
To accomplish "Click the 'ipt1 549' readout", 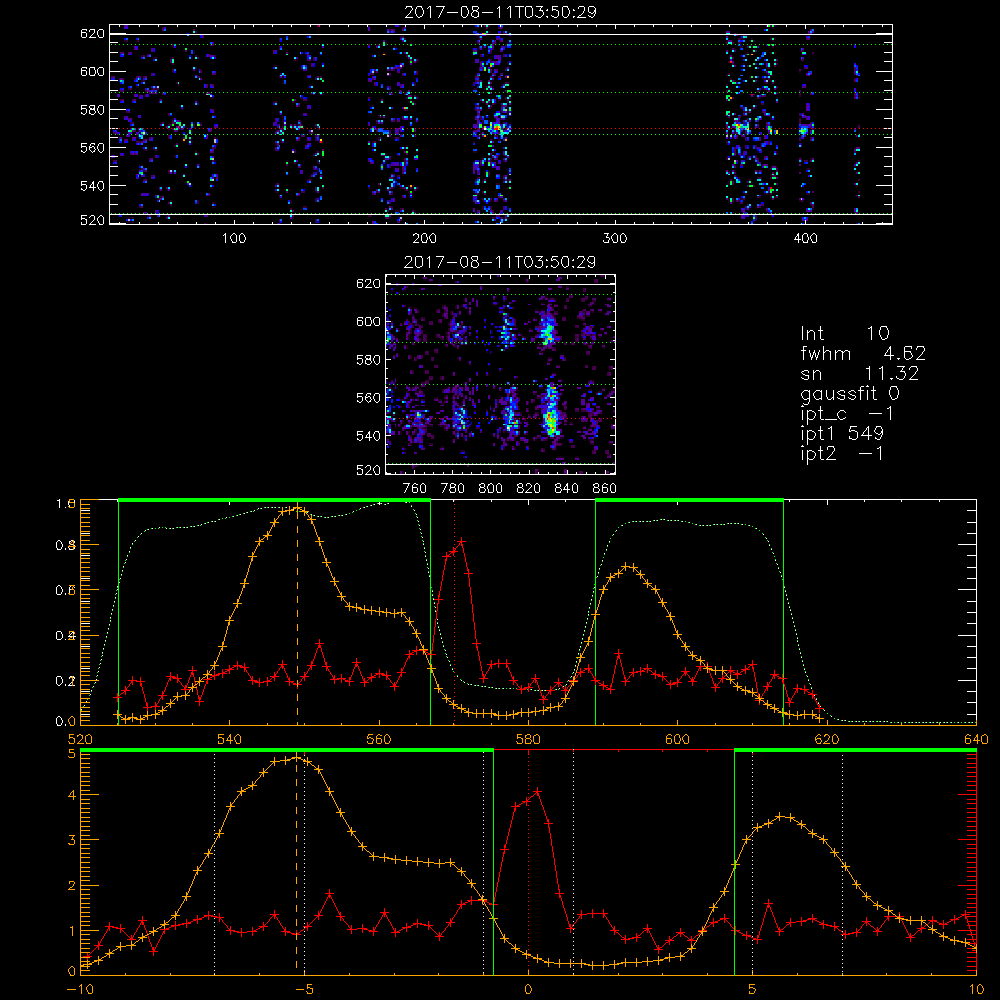I will tap(842, 434).
